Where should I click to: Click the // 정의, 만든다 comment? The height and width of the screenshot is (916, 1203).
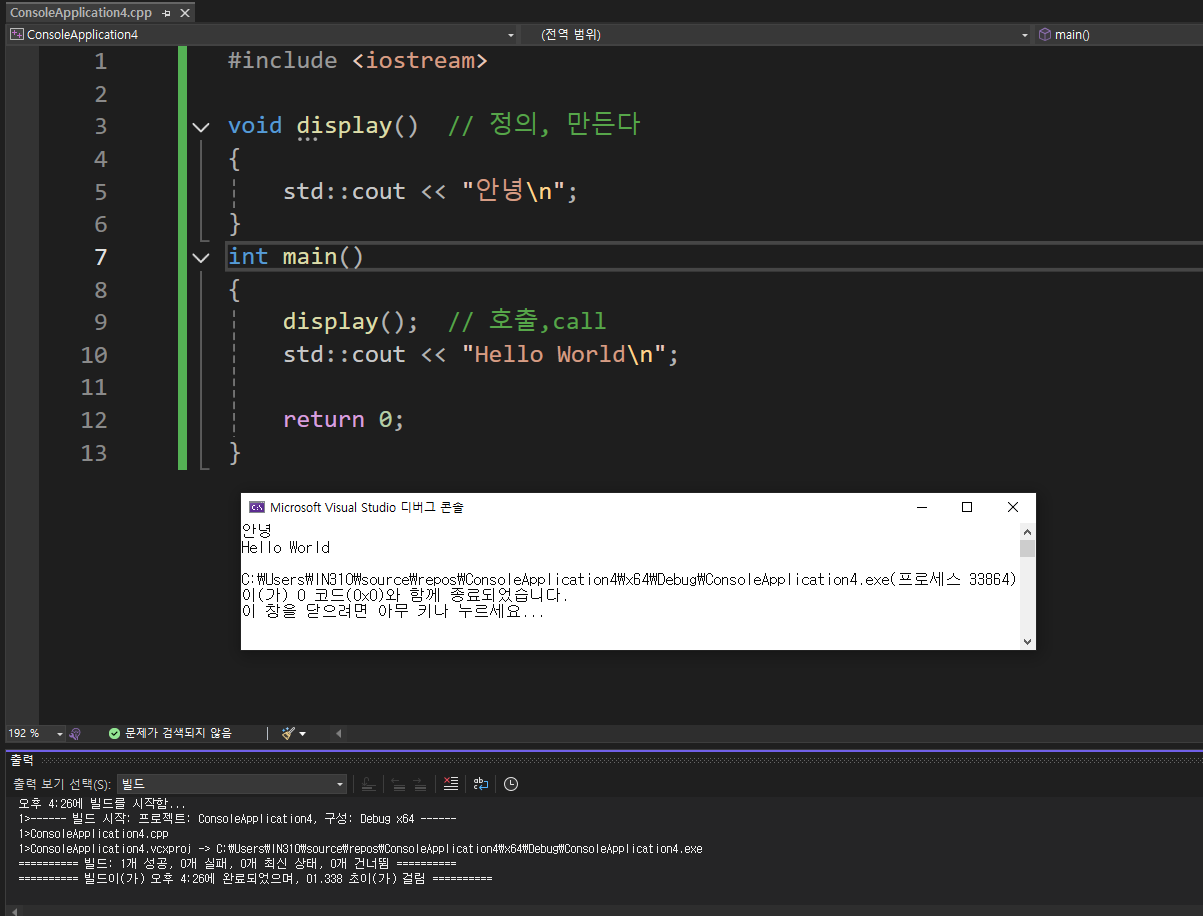tap(544, 126)
